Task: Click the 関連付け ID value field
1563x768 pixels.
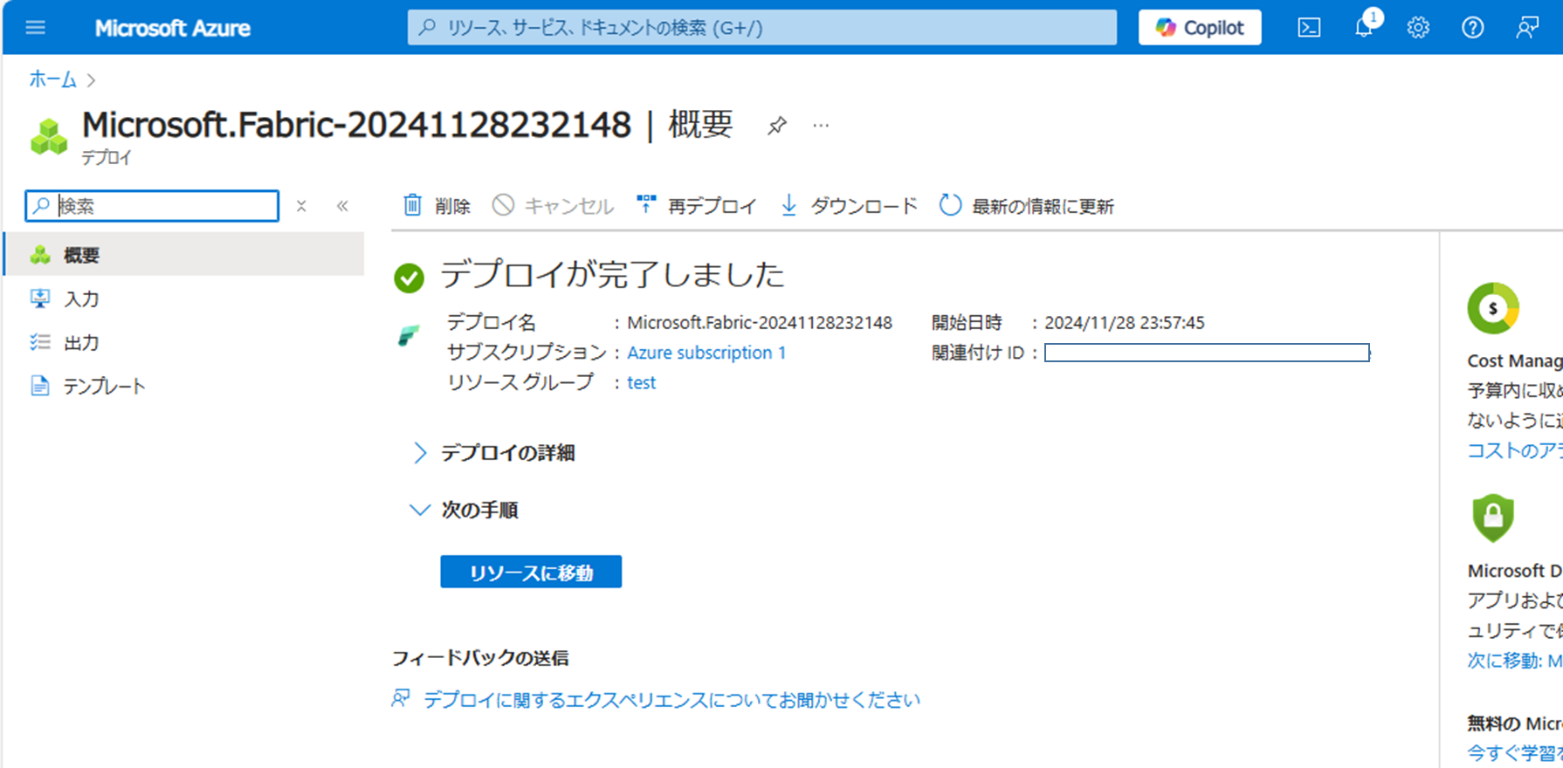Action: pos(1207,353)
